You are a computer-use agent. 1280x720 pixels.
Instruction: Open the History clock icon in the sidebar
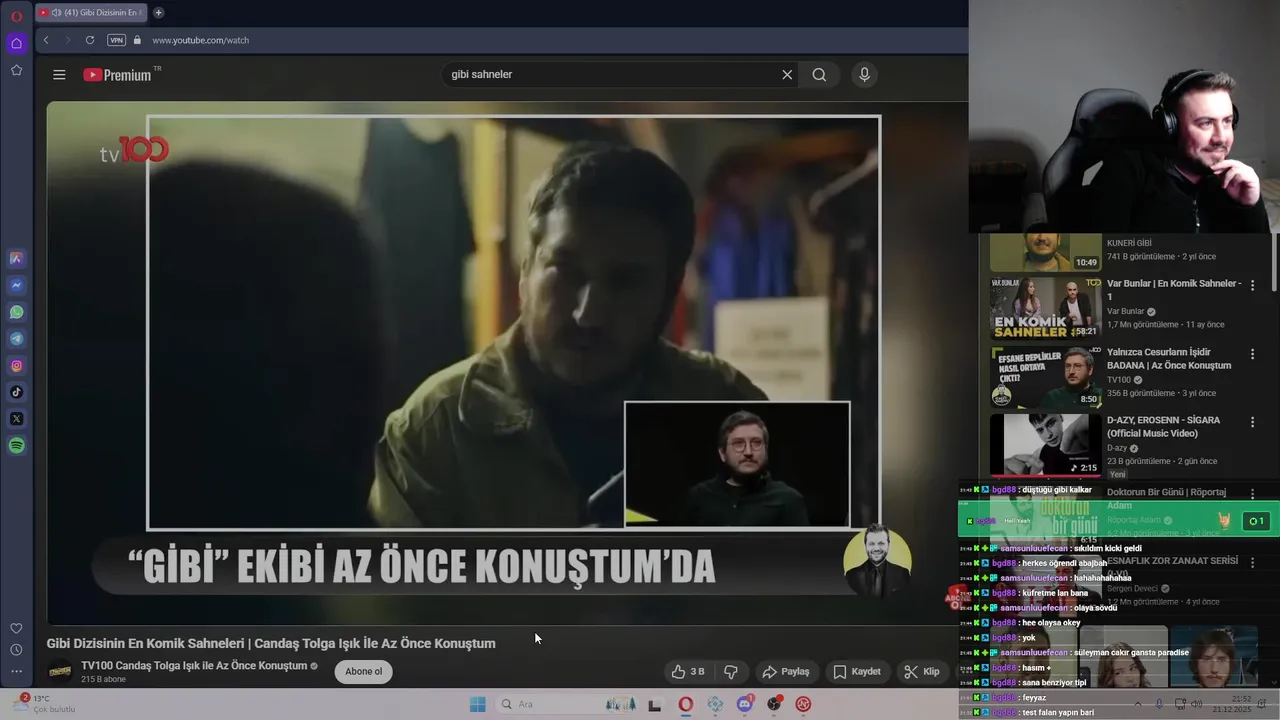pos(16,650)
